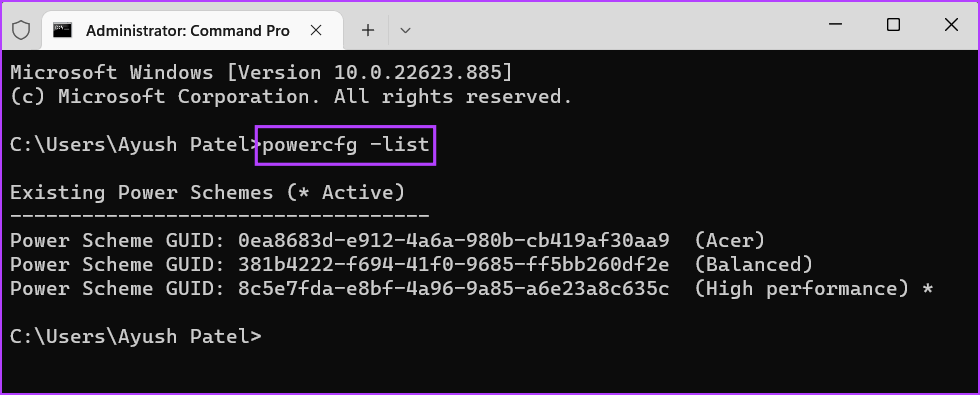Viewport: 980px width, 395px height.
Task: Click the Existing Power Schemes heading
Action: click(208, 192)
